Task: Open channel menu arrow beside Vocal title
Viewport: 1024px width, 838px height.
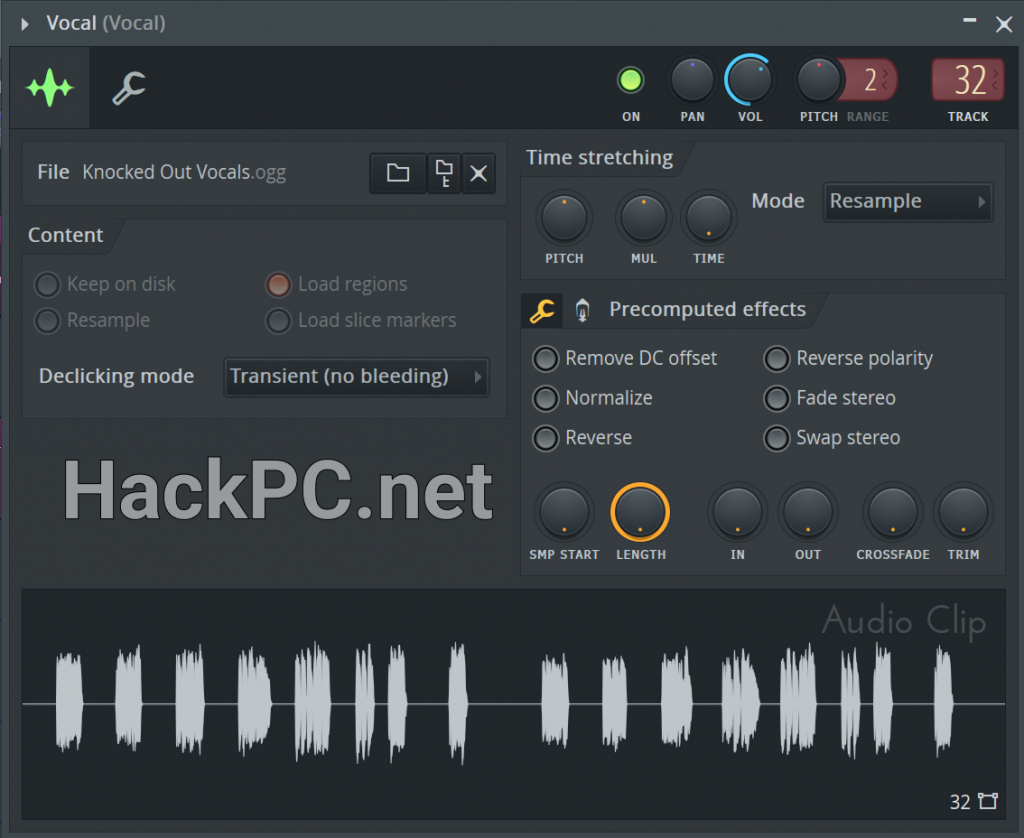Action: tap(25, 23)
